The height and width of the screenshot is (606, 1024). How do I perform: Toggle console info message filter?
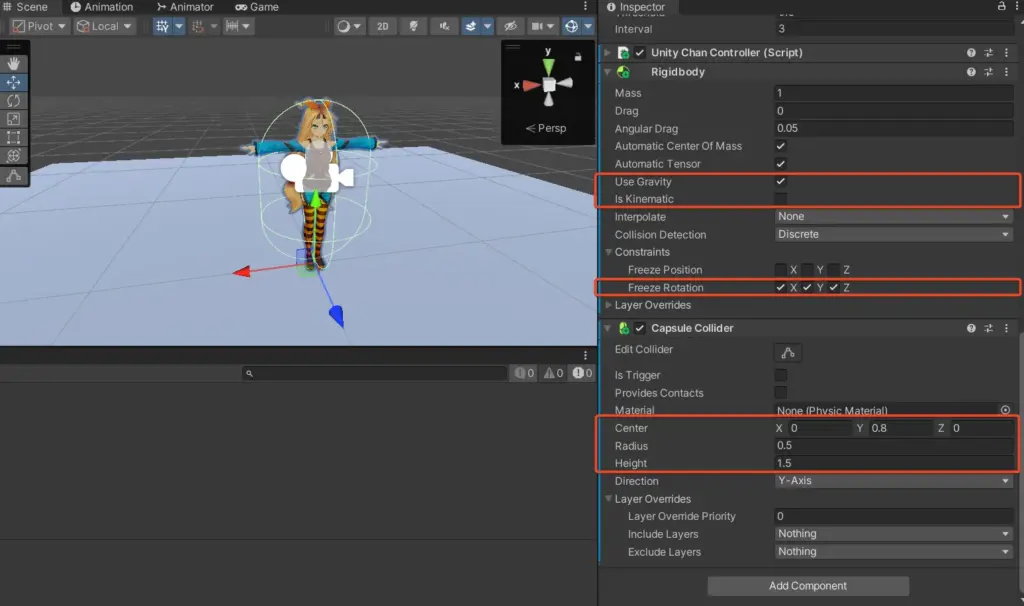click(x=524, y=373)
